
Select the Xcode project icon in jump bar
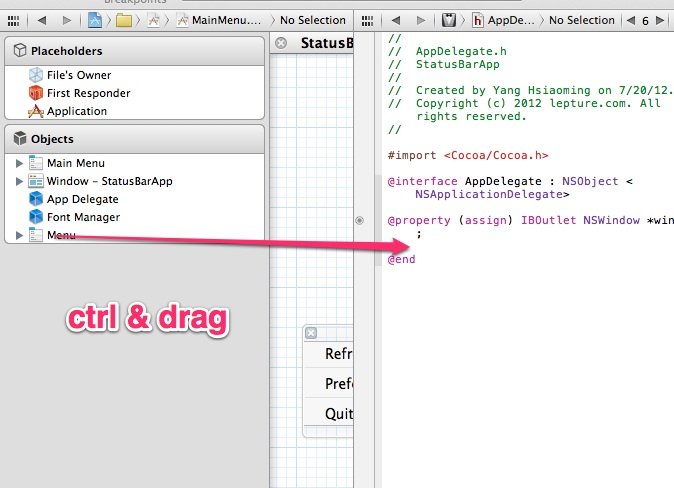click(x=95, y=20)
